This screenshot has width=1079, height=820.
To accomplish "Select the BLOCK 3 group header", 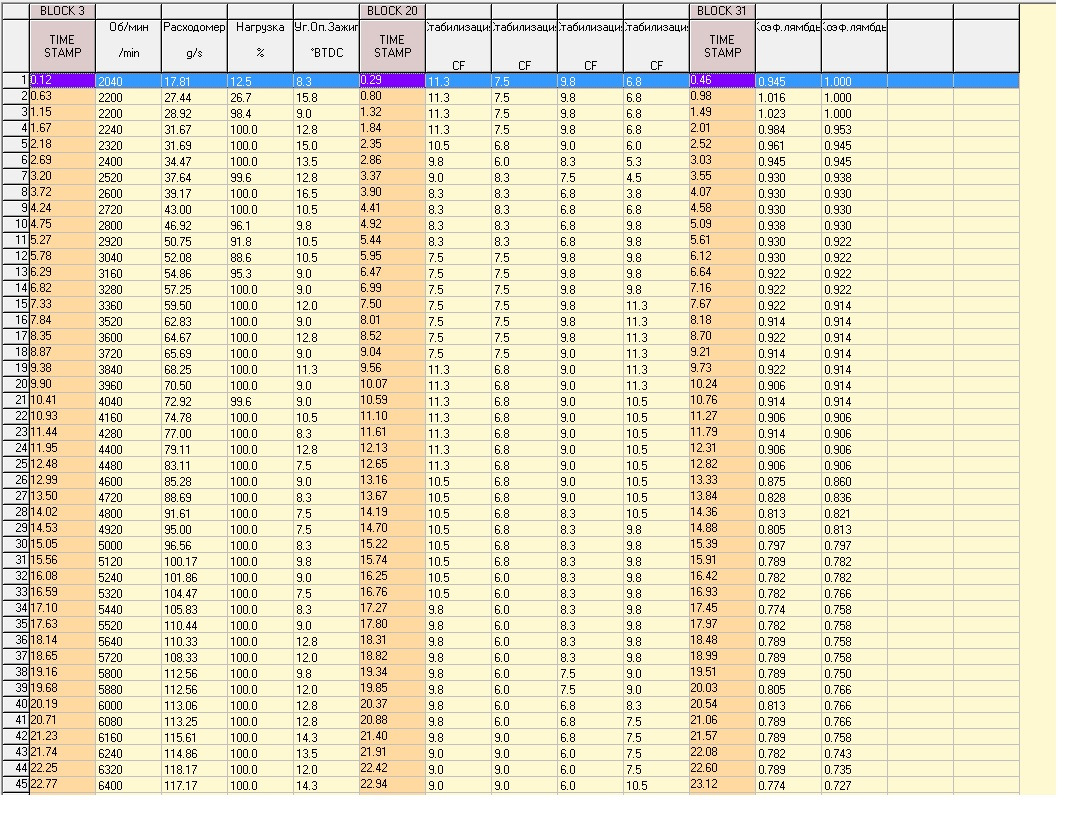I will pos(62,11).
